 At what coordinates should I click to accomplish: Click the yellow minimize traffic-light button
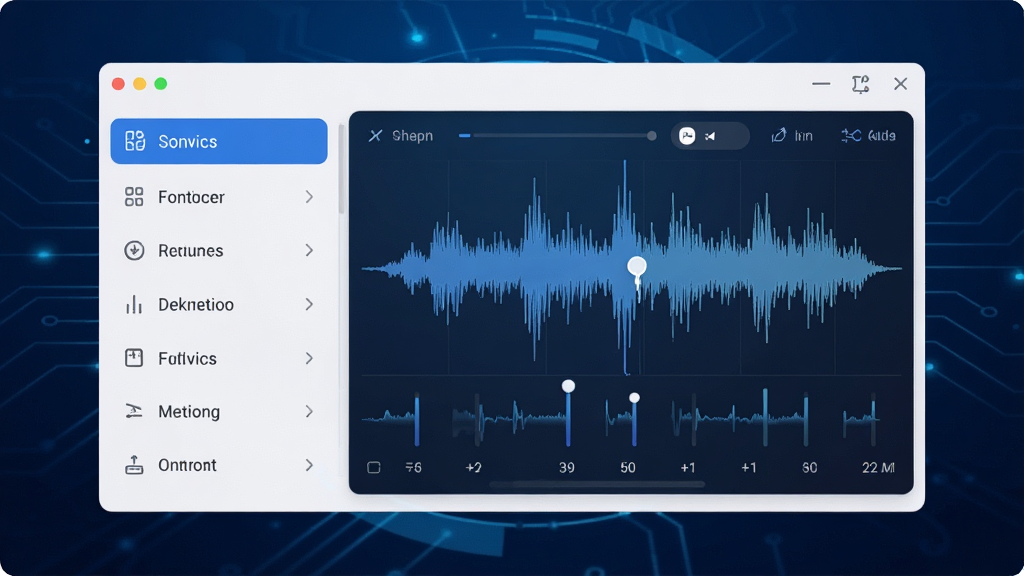click(x=140, y=84)
